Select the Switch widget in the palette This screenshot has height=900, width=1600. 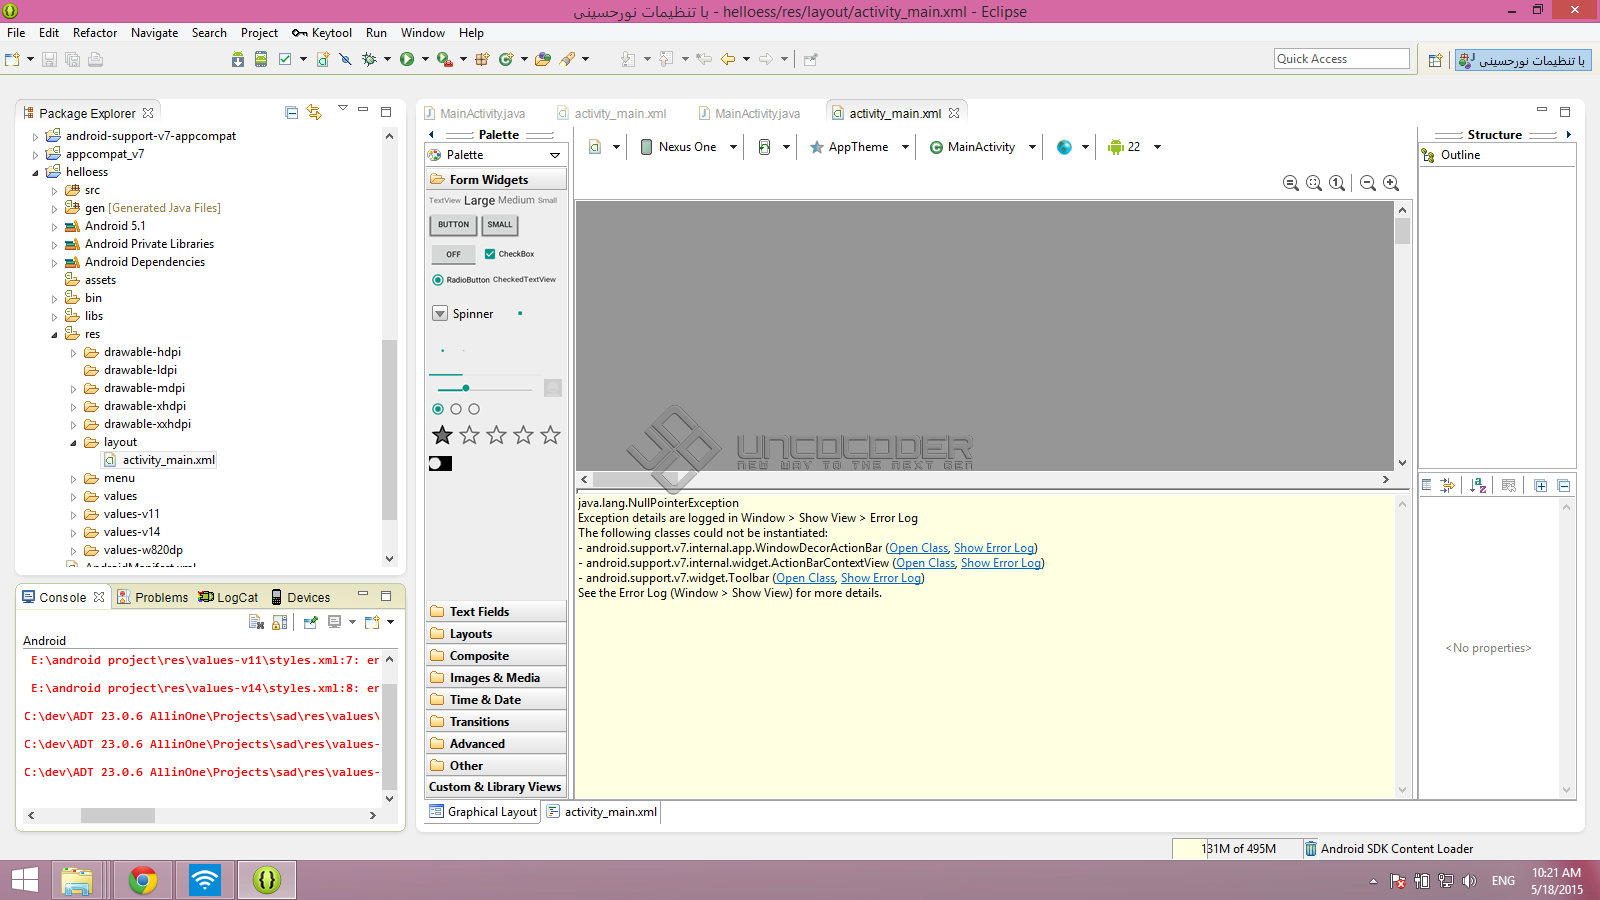pyautogui.click(x=440, y=464)
